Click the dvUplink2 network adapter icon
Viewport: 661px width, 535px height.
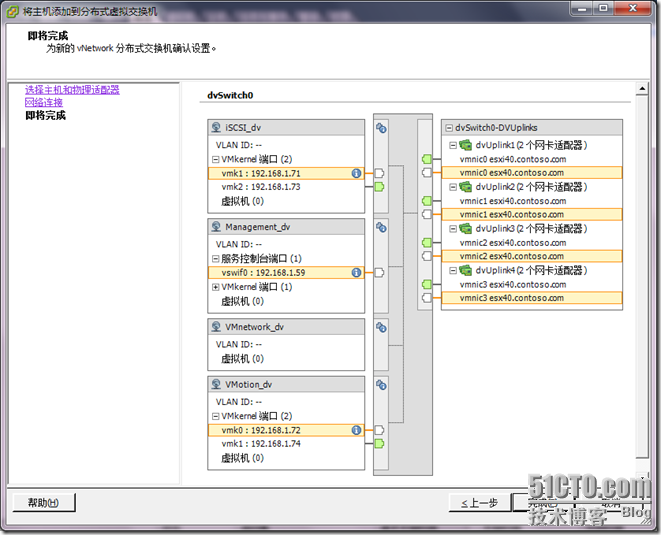(466, 187)
